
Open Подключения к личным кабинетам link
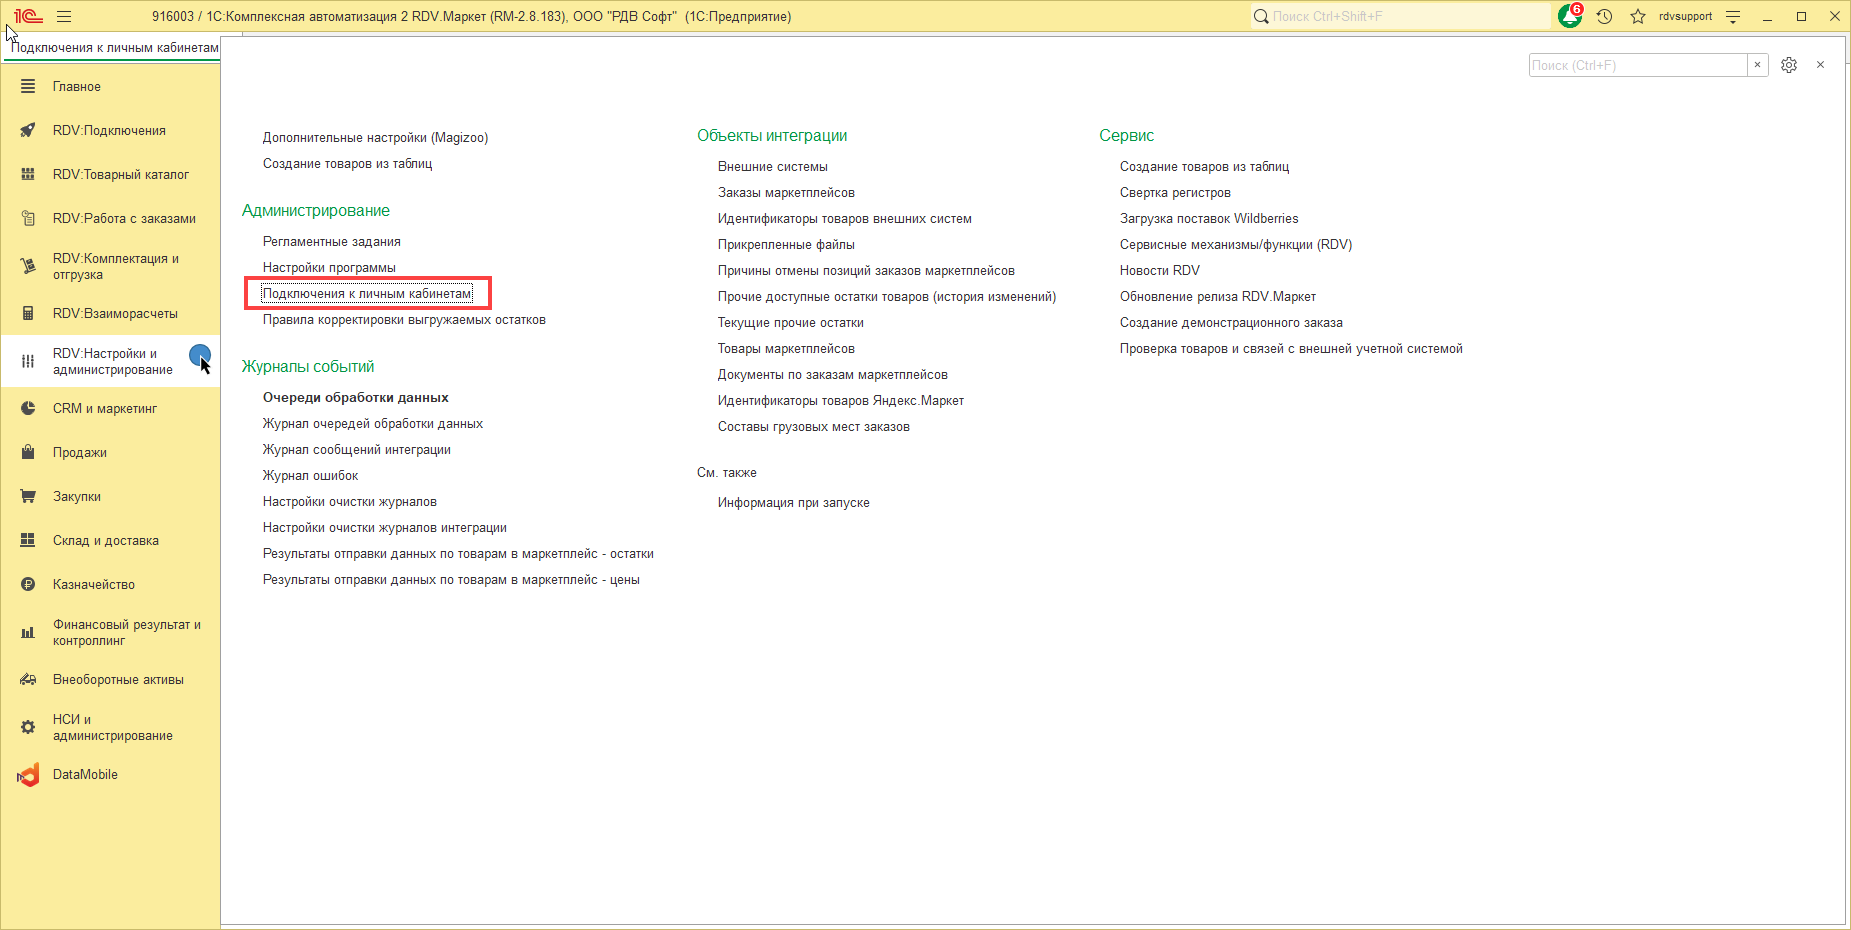click(x=367, y=294)
